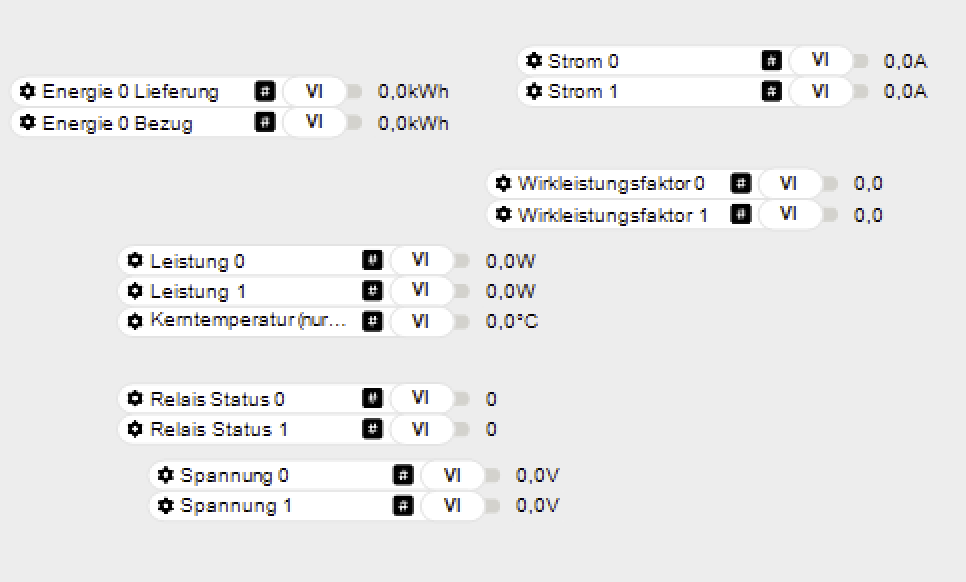The image size is (966, 582).
Task: Click the gear icon for Strom 0
Action: (x=535, y=61)
